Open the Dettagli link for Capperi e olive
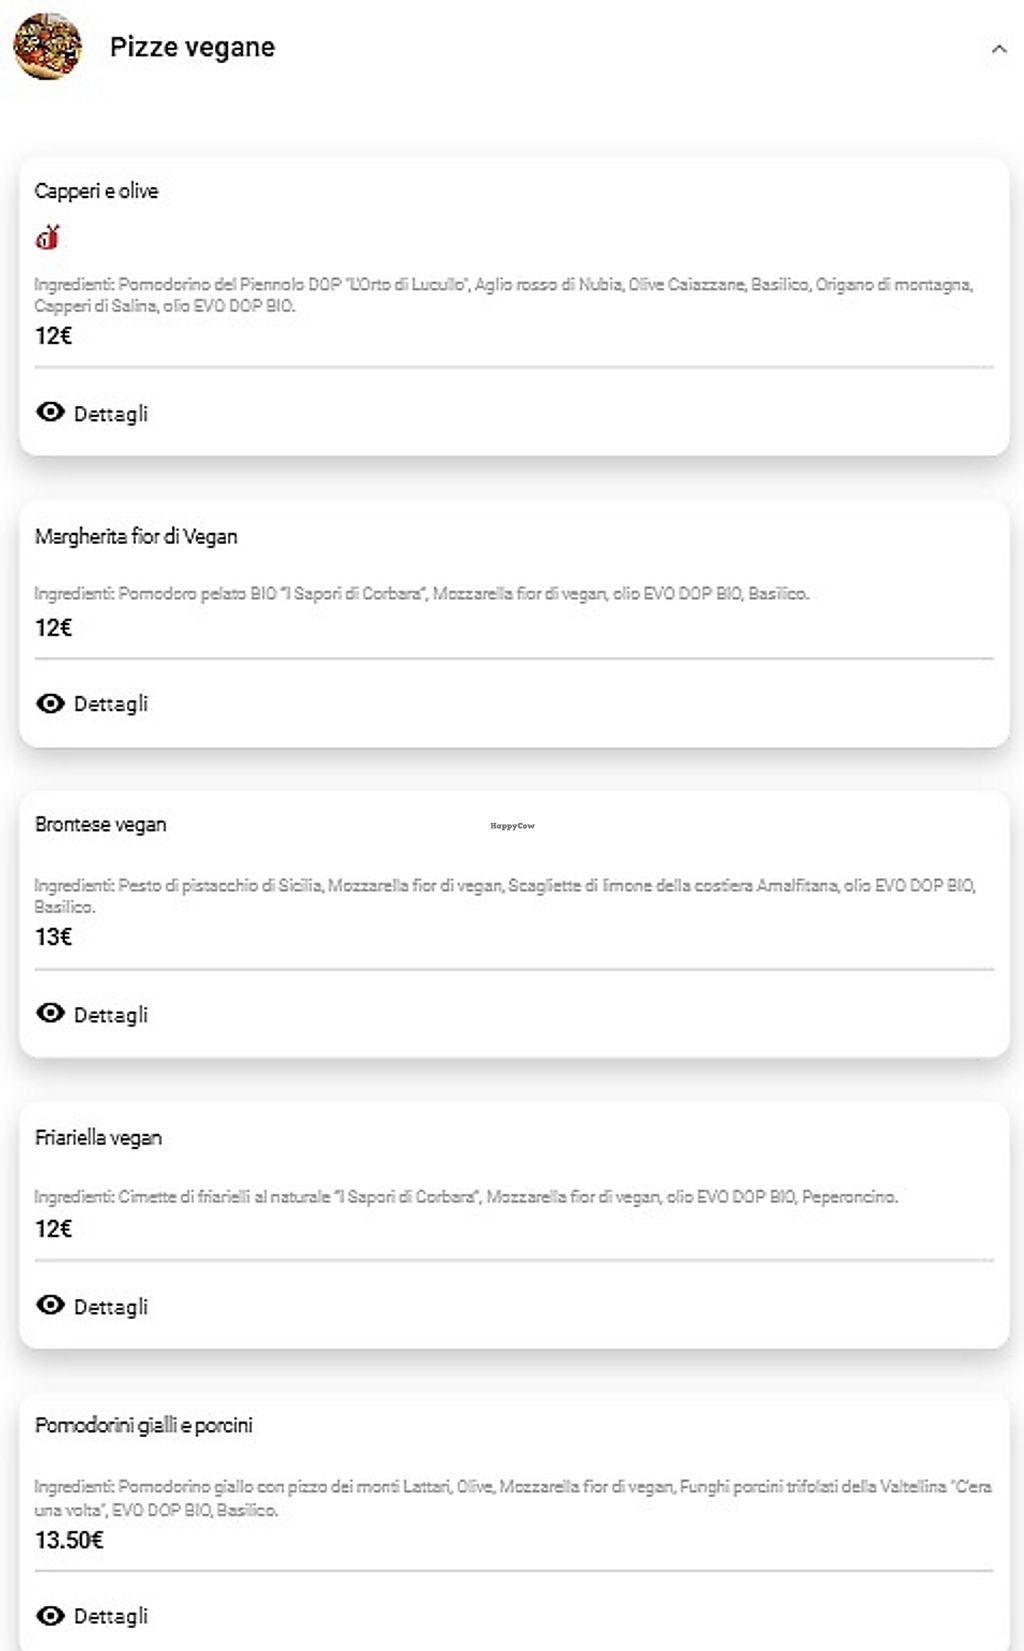1024x1651 pixels. (x=111, y=414)
